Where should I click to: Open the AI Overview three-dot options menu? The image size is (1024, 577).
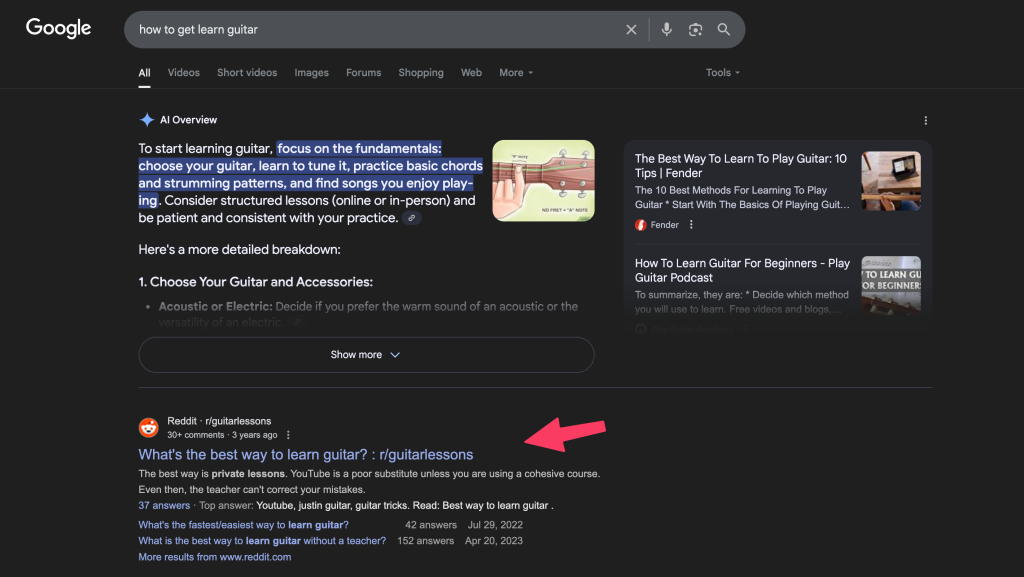925,120
